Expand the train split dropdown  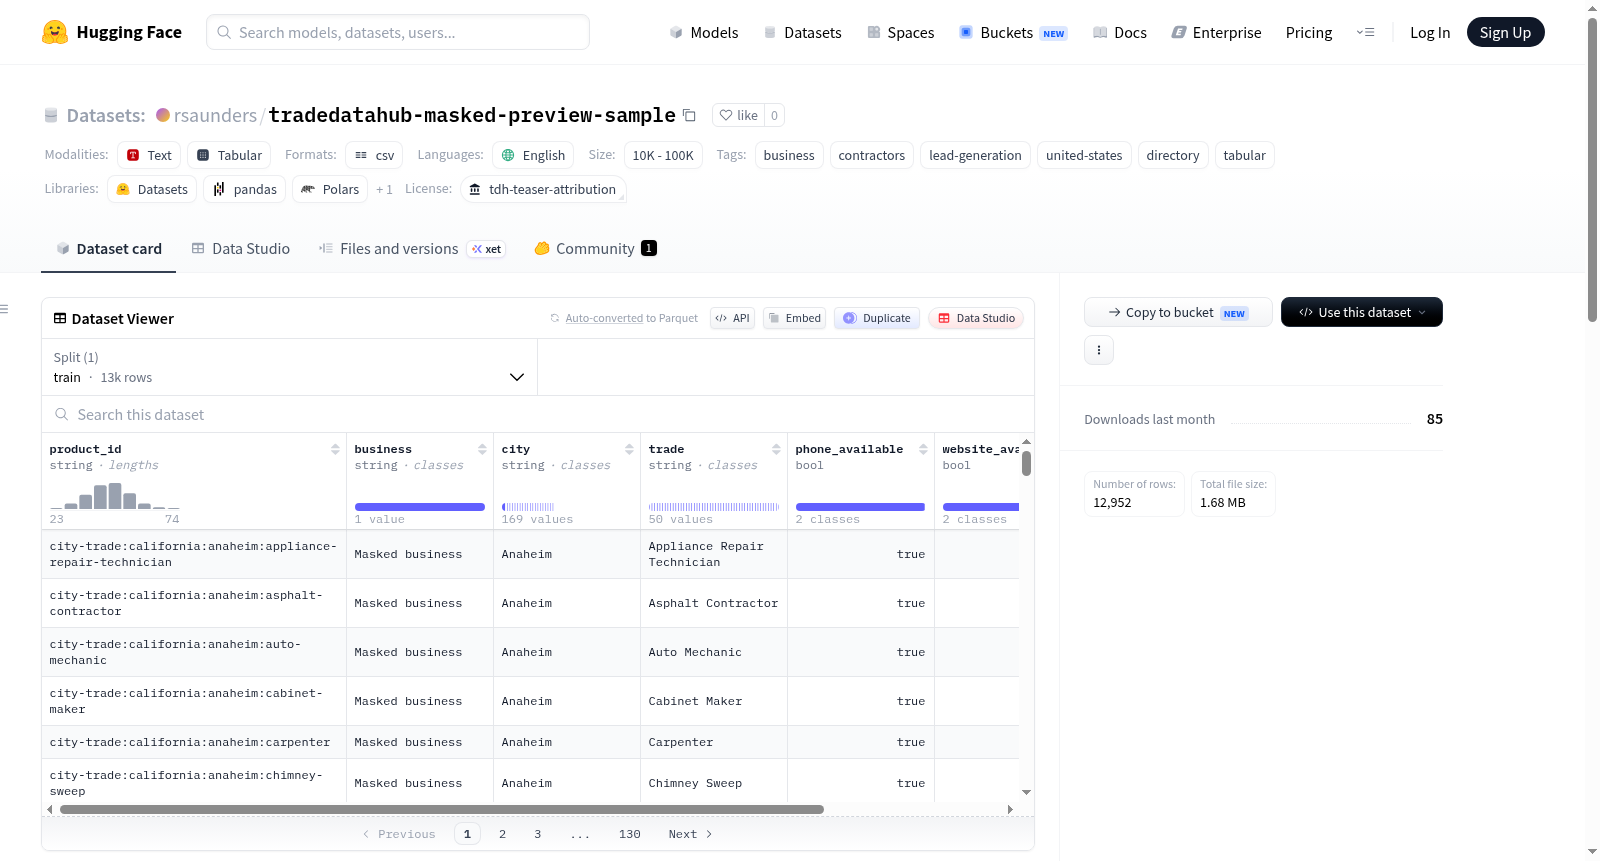click(x=289, y=367)
